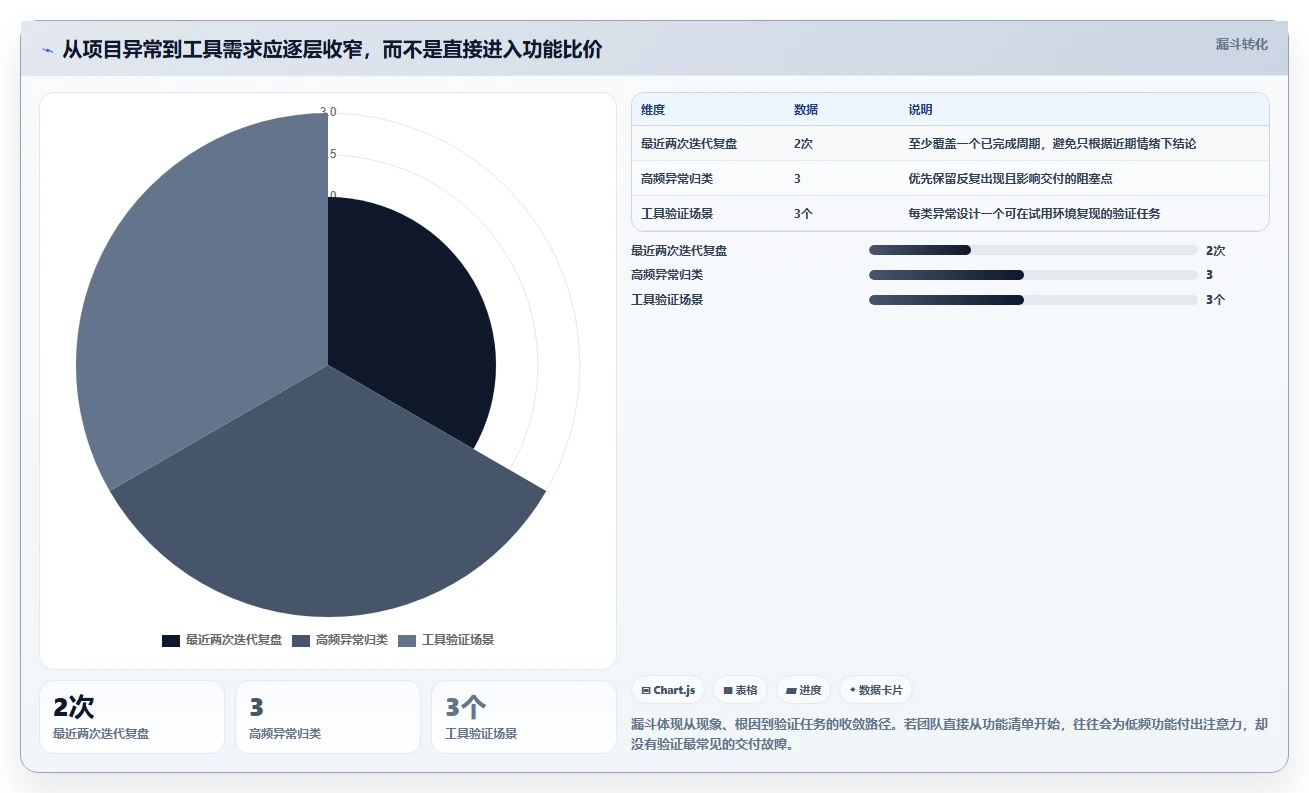Click the 3个 工具验证场景 stat card
This screenshot has height=793, width=1309.
pos(524,717)
